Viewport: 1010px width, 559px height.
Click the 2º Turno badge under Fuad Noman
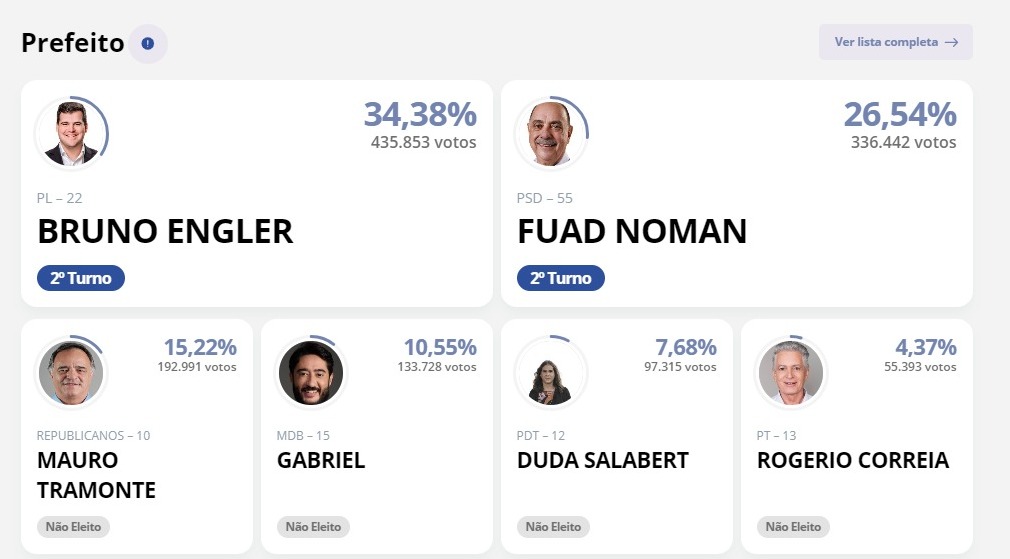coord(560,278)
